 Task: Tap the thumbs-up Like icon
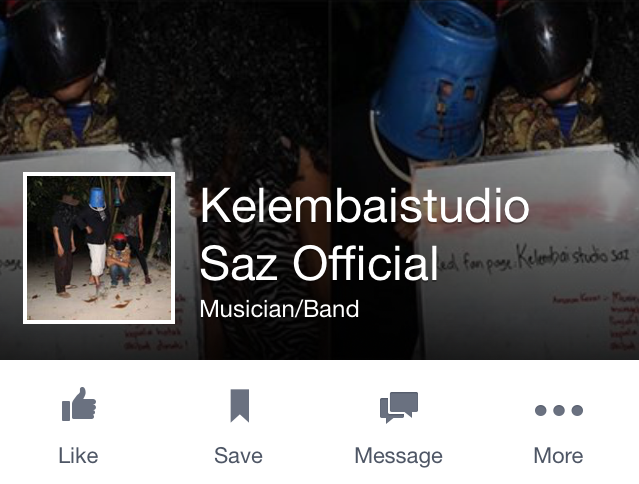point(79,404)
